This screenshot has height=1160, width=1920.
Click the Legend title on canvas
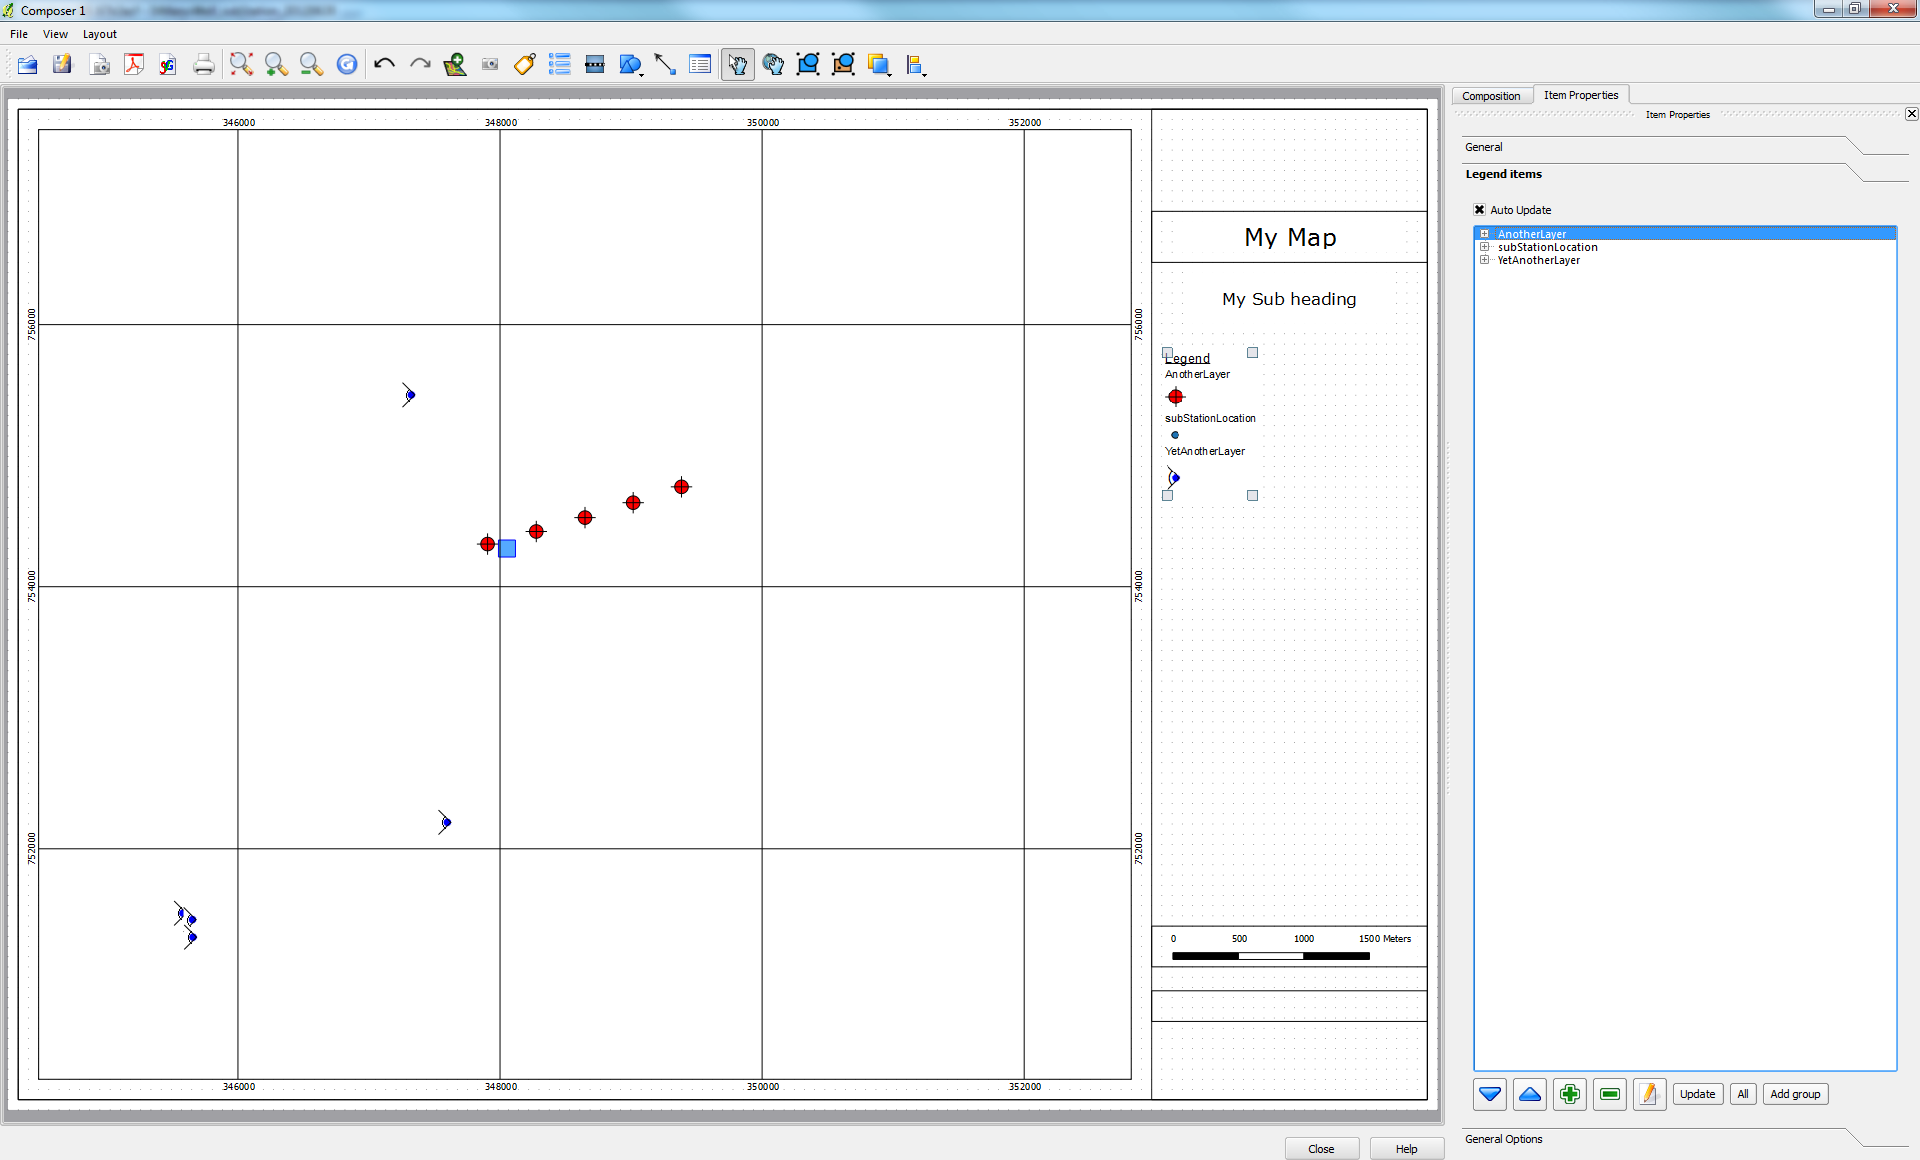pyautogui.click(x=1188, y=358)
